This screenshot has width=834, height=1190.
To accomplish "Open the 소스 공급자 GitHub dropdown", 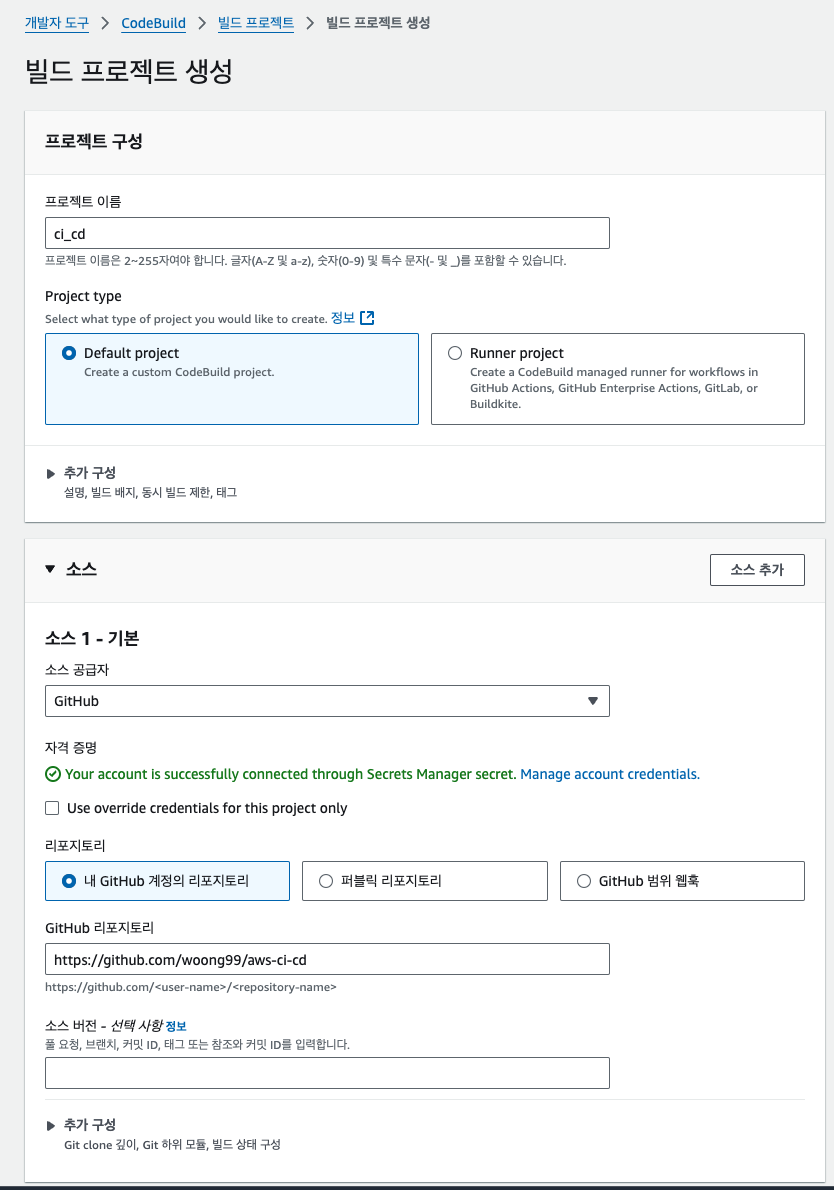I will (x=327, y=701).
